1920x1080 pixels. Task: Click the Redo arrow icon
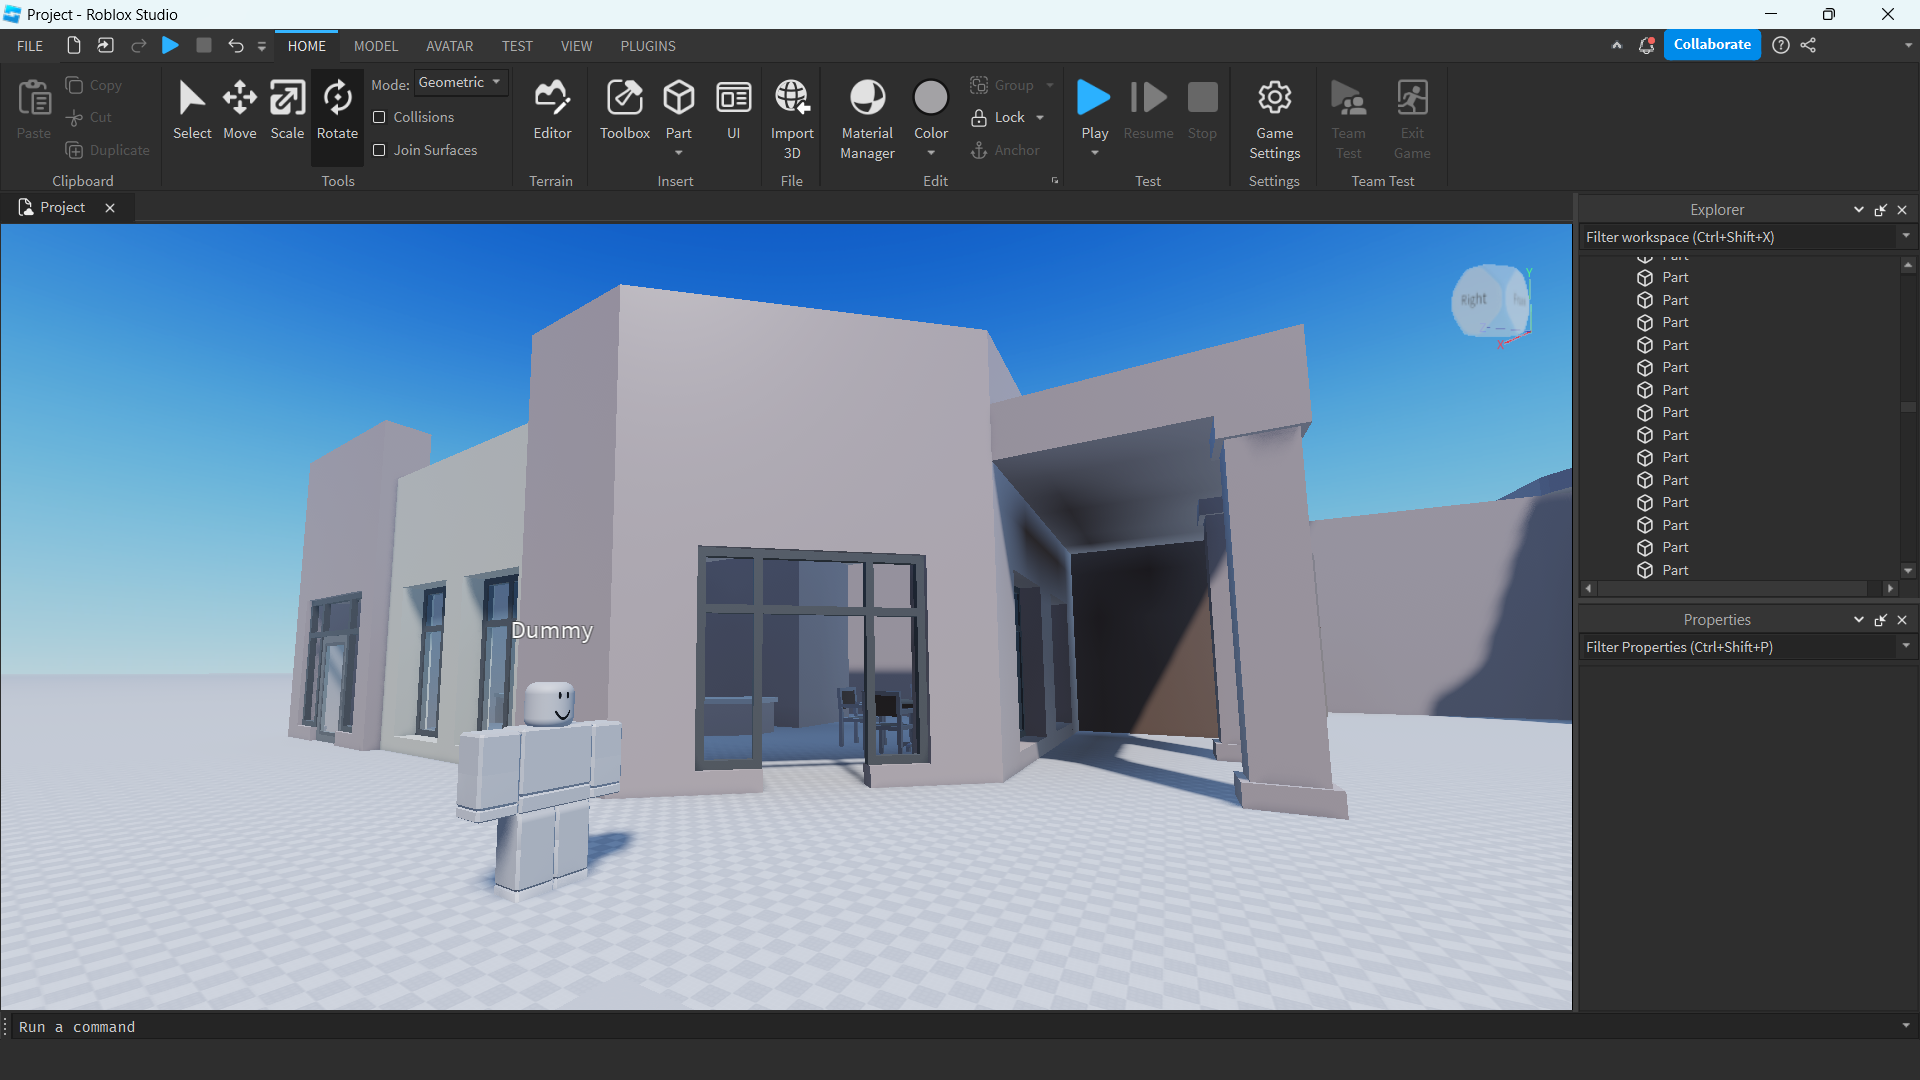[139, 45]
